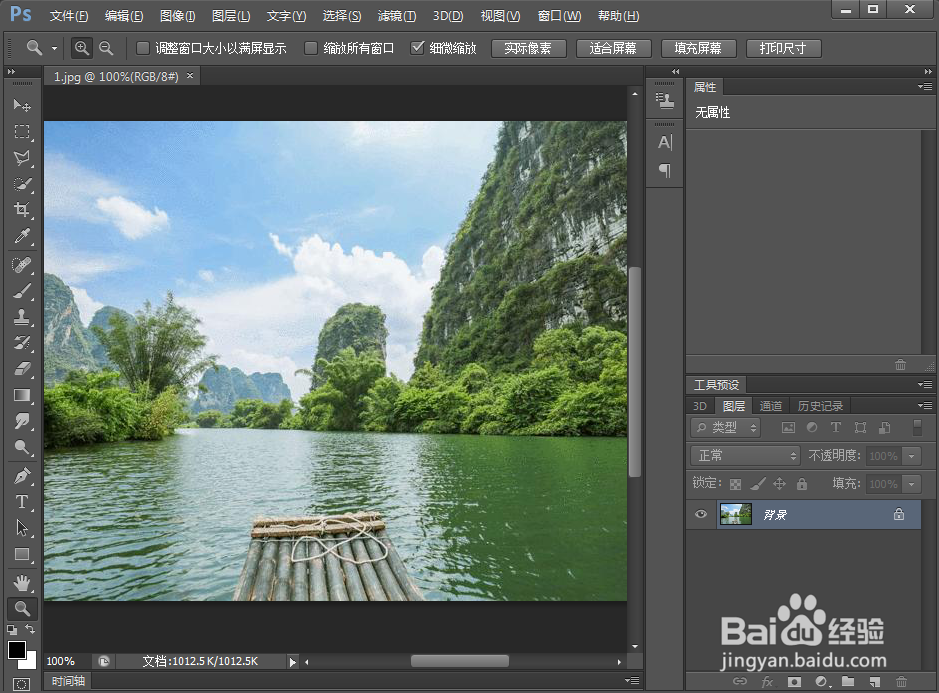The height and width of the screenshot is (693, 939).
Task: Click the 打印尺寸 button
Action: 783,47
